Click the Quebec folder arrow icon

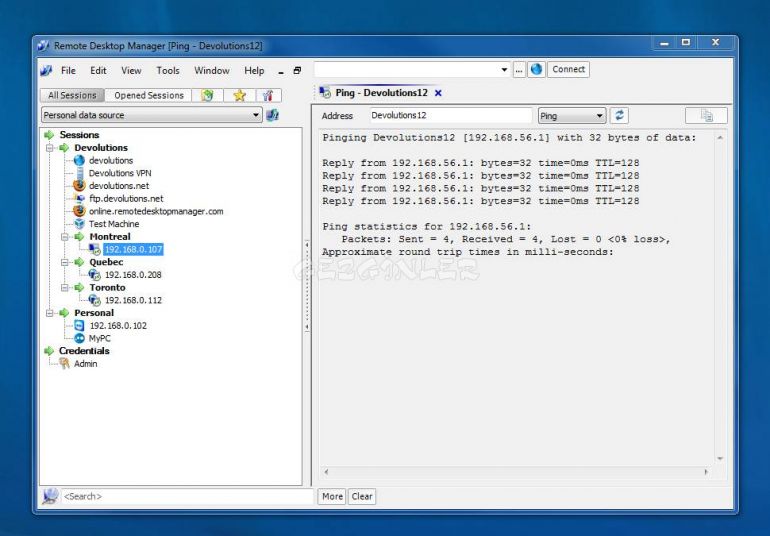coord(79,262)
